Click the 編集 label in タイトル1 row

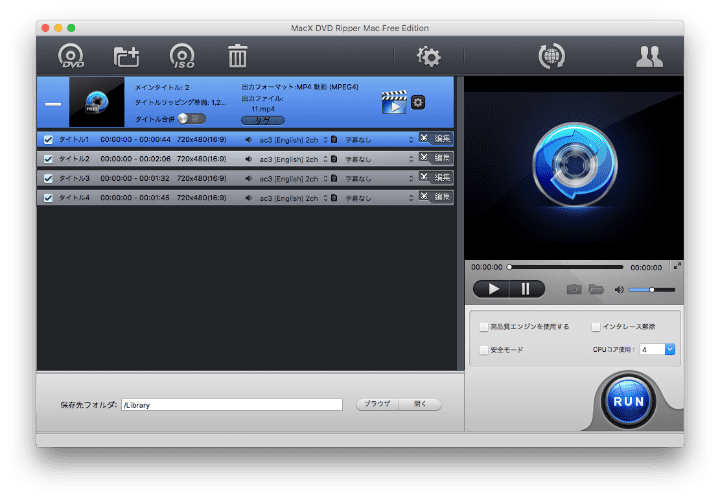442,139
